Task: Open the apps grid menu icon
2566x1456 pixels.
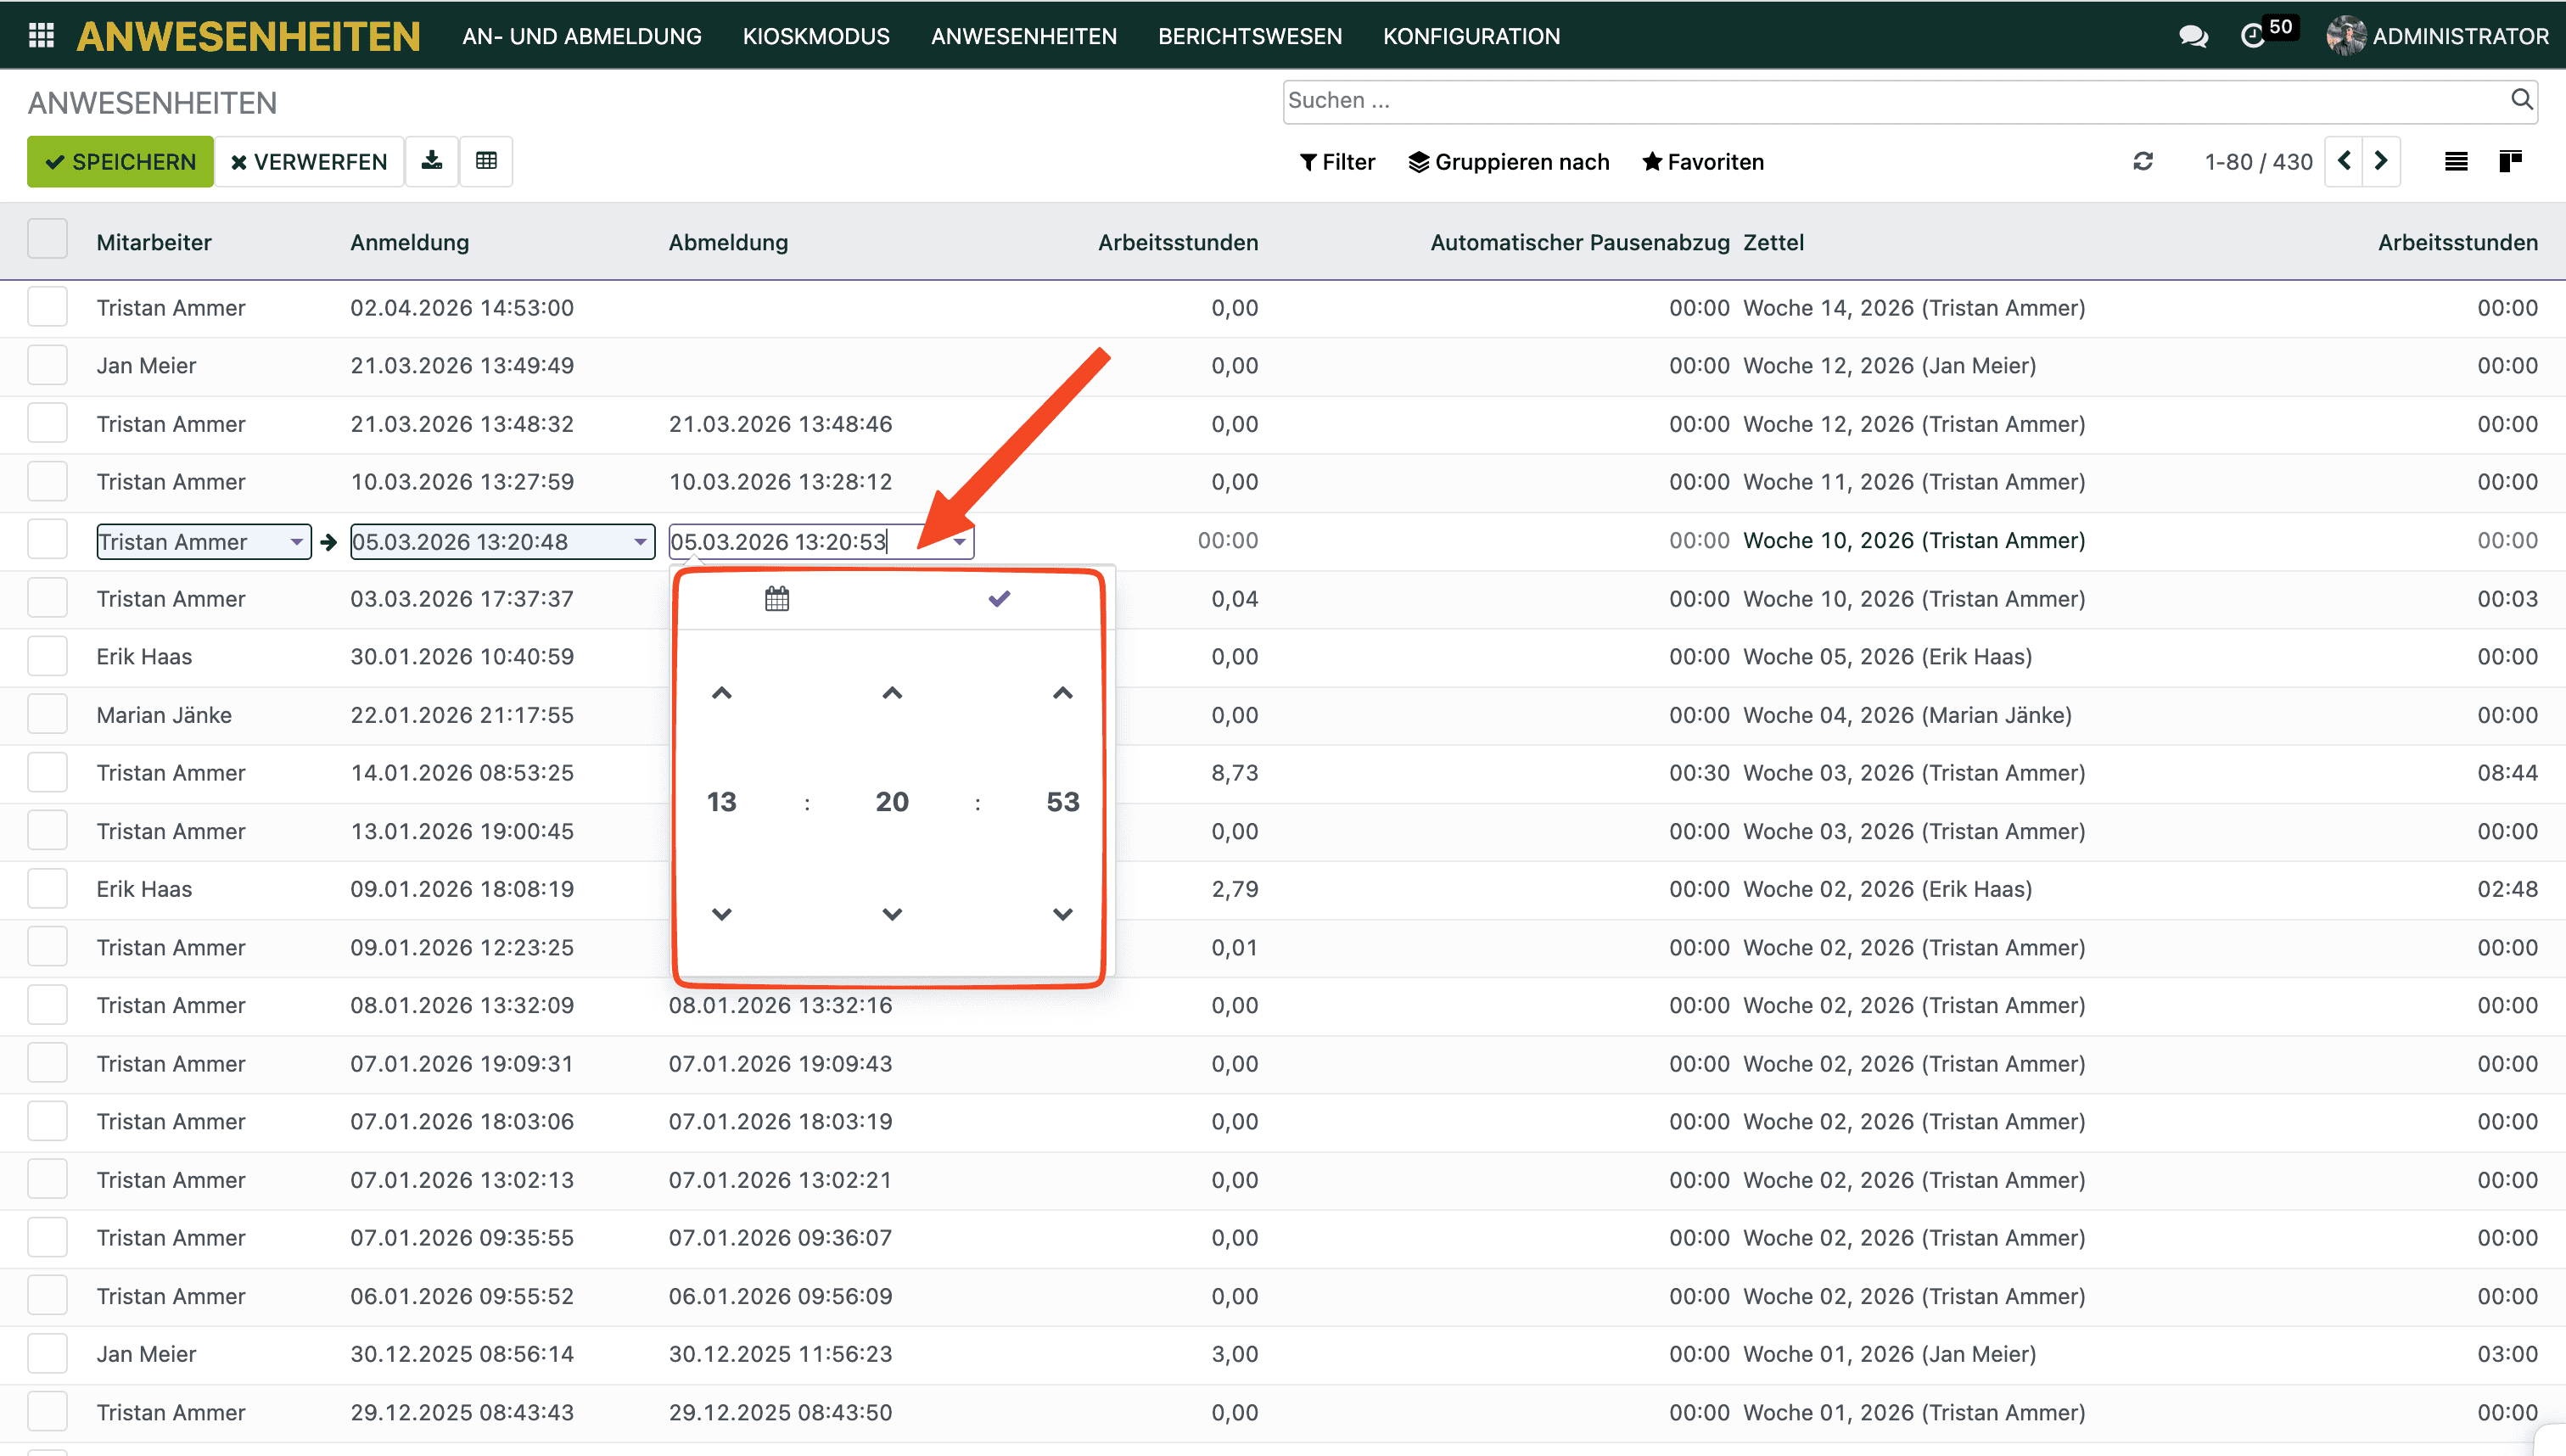Action: (41, 36)
